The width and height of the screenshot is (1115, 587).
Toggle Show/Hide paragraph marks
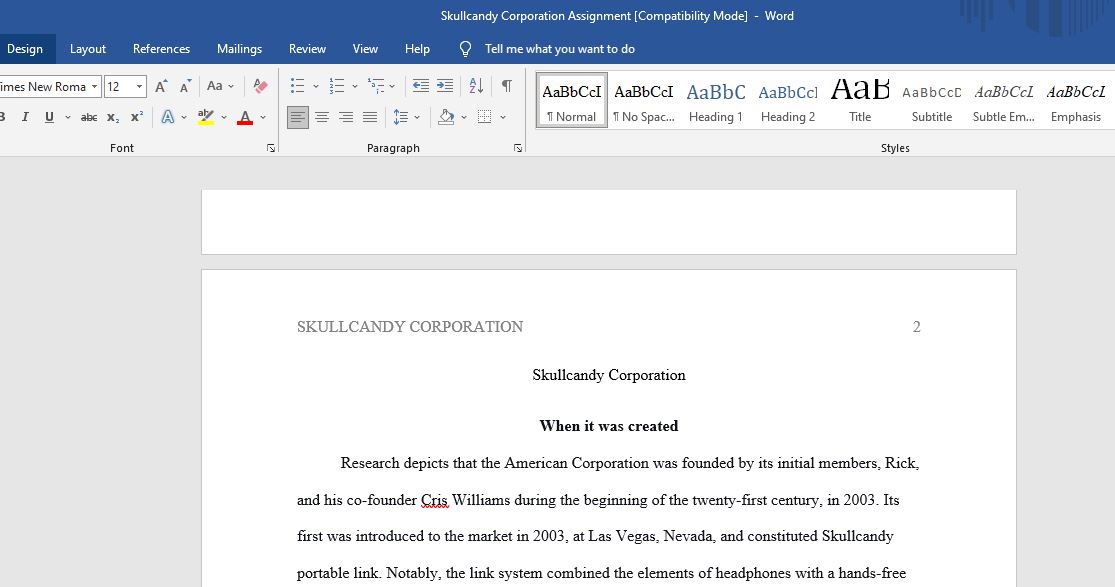pyautogui.click(x=506, y=86)
